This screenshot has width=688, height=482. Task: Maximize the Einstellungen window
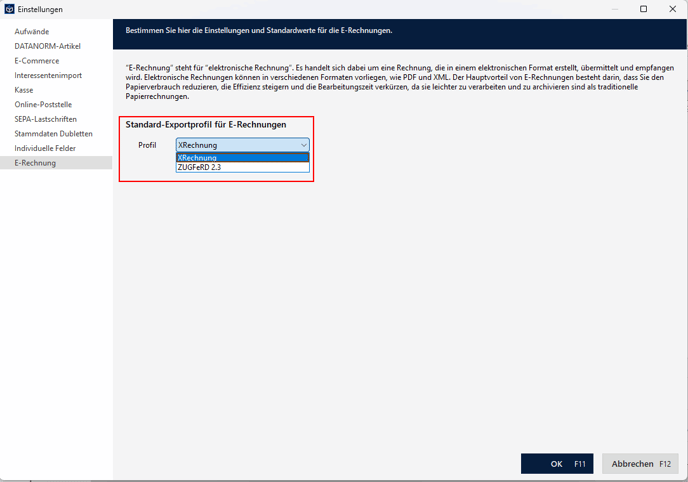(x=643, y=9)
